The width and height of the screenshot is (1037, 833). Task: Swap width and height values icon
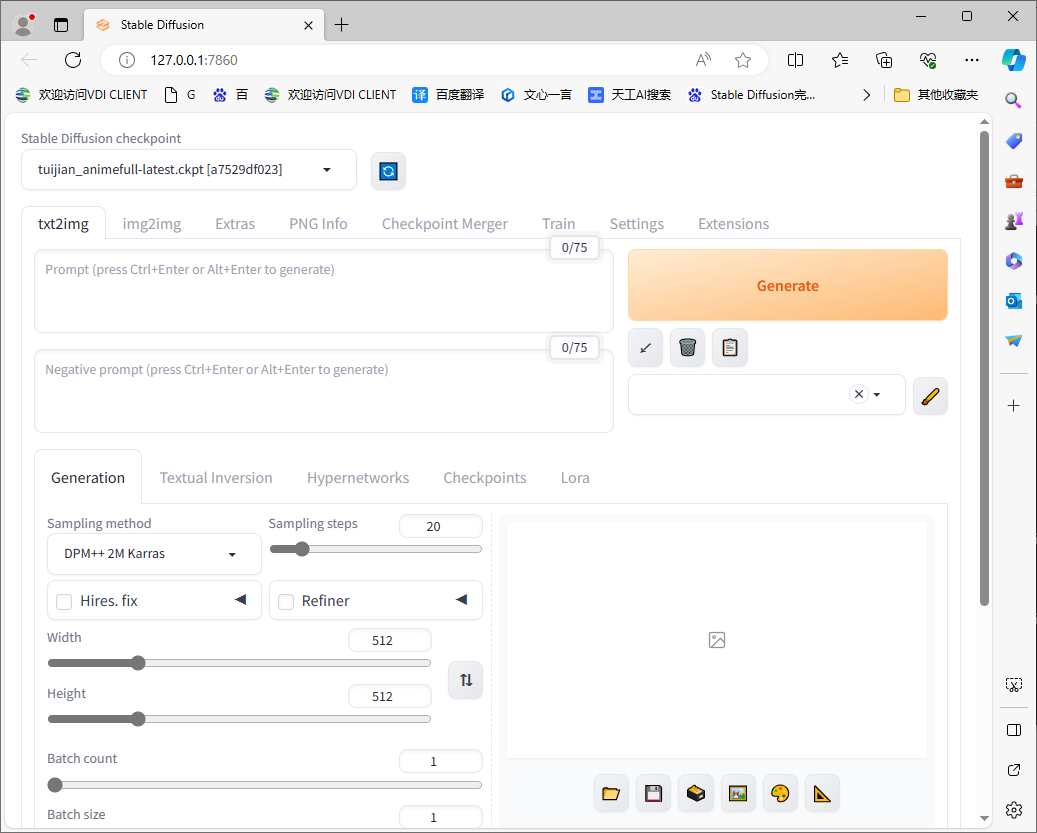pyautogui.click(x=466, y=680)
